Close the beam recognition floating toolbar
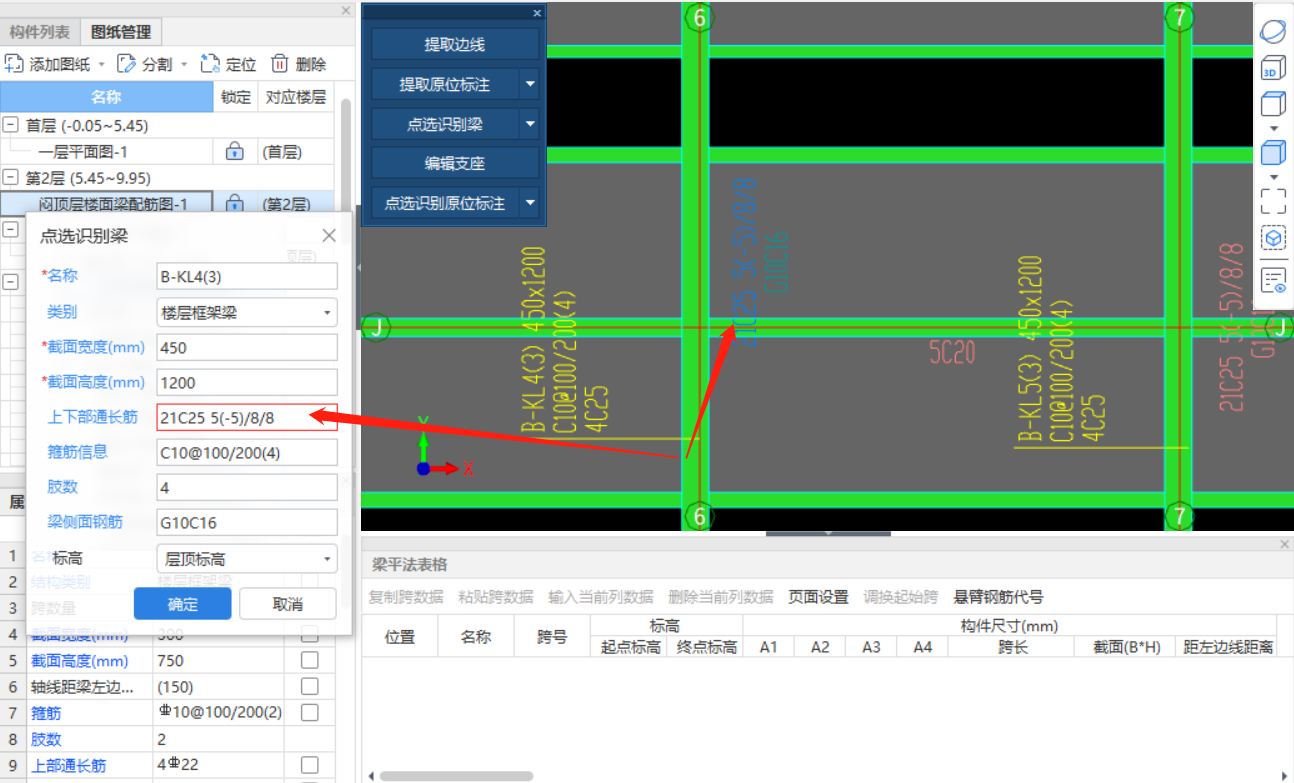The image size is (1294, 783). (x=537, y=13)
